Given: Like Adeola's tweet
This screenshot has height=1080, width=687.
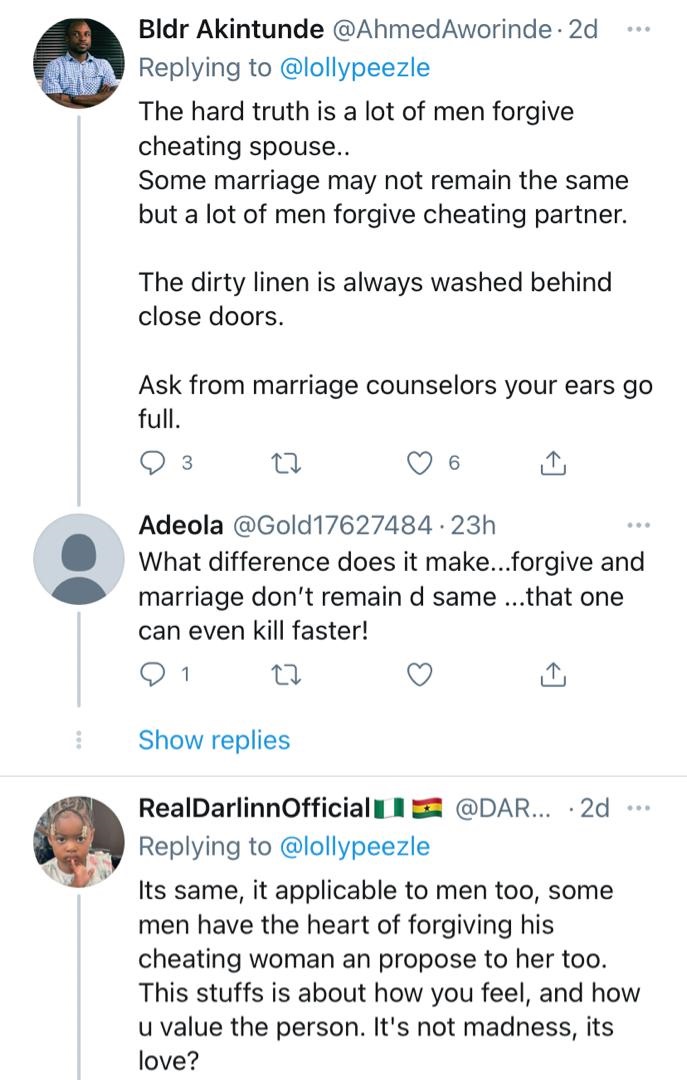Looking at the screenshot, I should pos(421,676).
